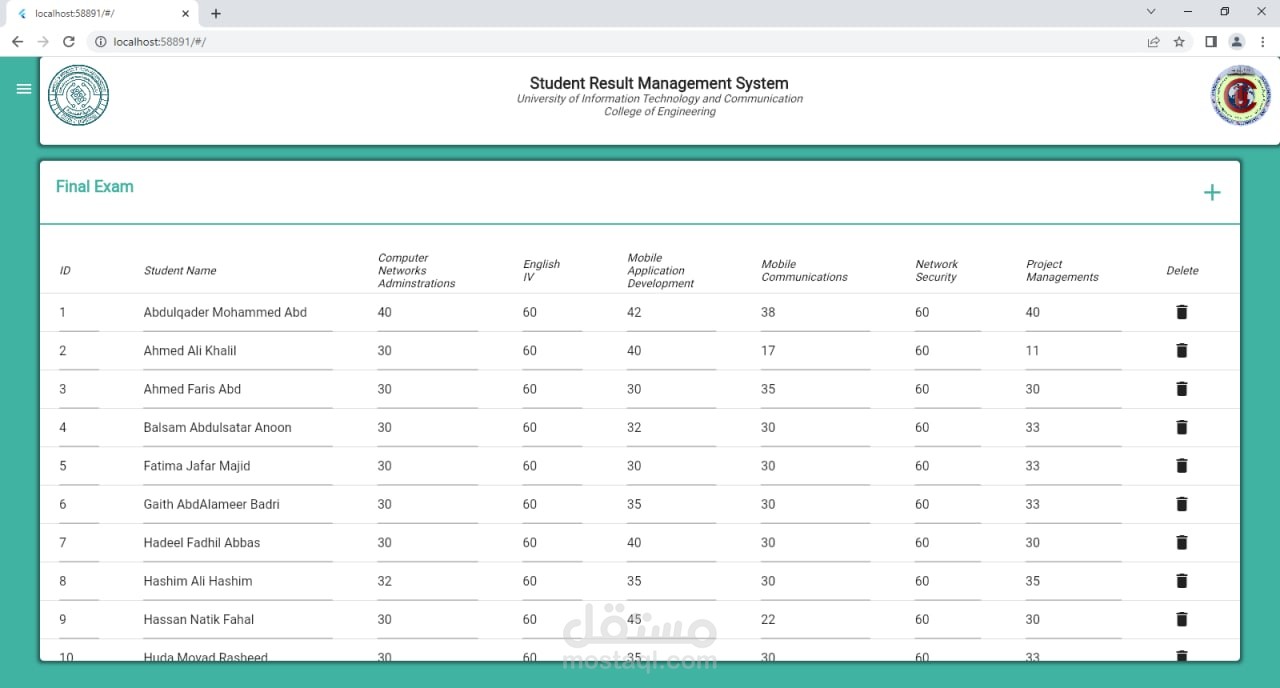Click the address bar URL field
The image size is (1280, 688).
[600, 42]
